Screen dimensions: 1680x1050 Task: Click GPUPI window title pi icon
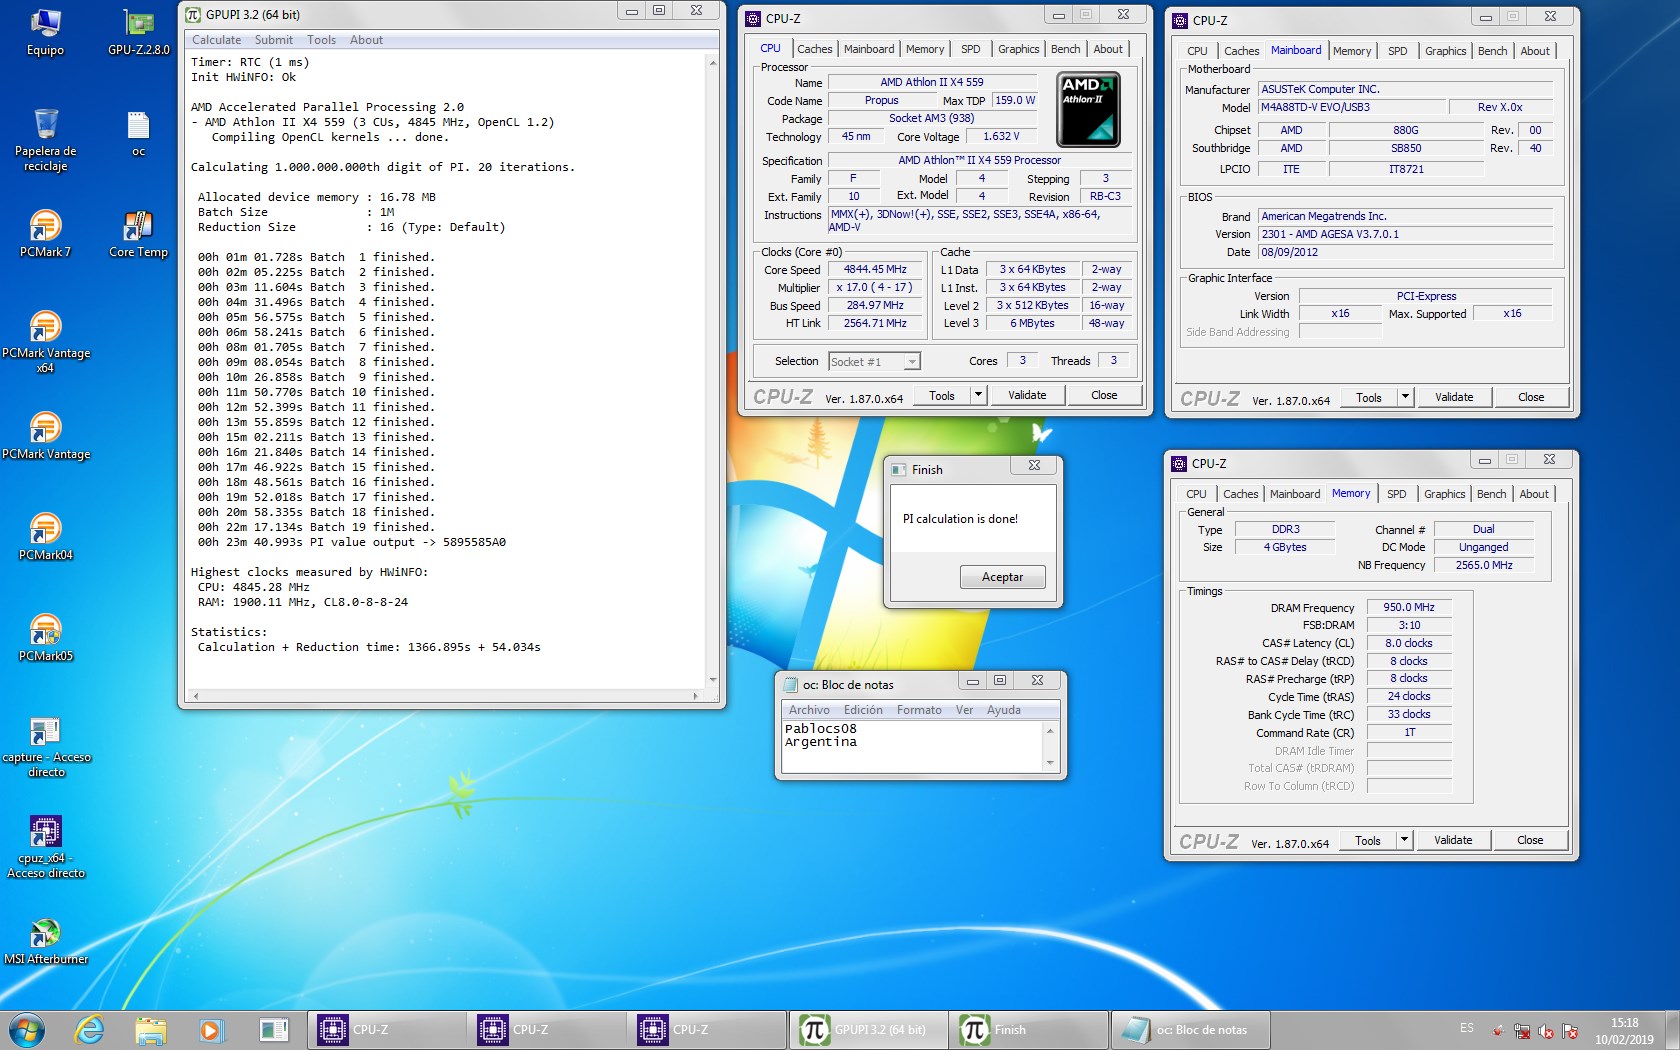tap(193, 14)
